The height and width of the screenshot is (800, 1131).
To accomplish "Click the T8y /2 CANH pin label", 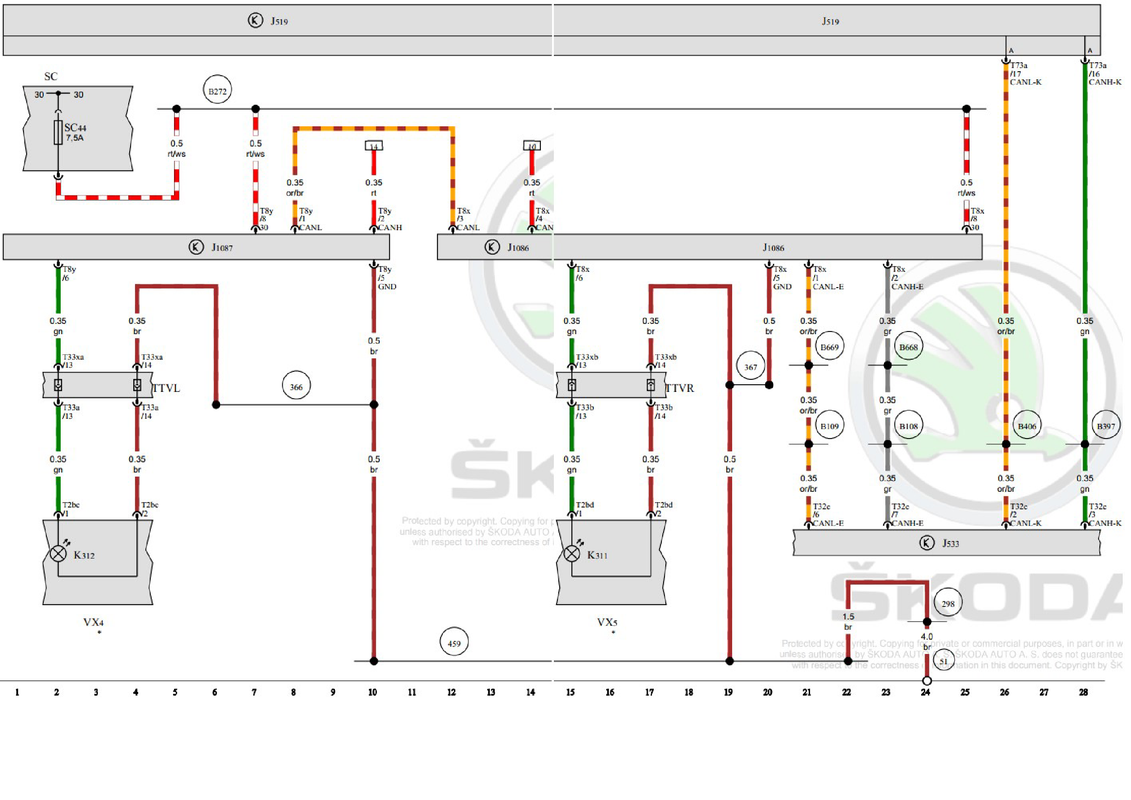I will point(390,219).
